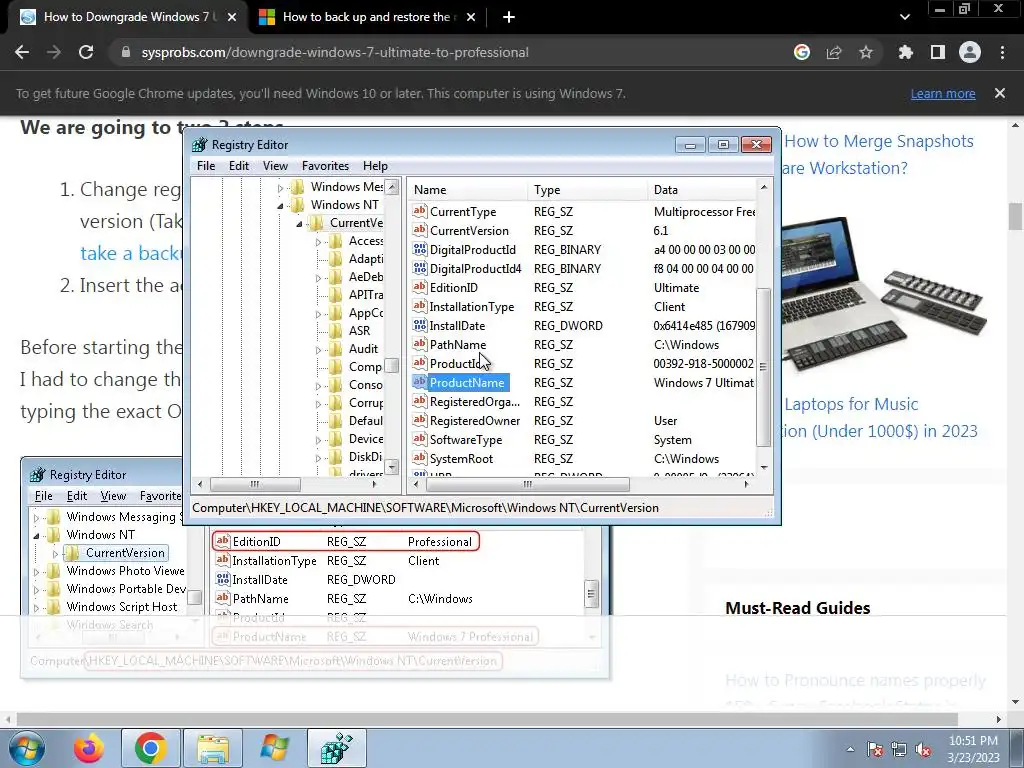Open the share page icon in the address bar
1024x768 pixels.
pyautogui.click(x=834, y=52)
